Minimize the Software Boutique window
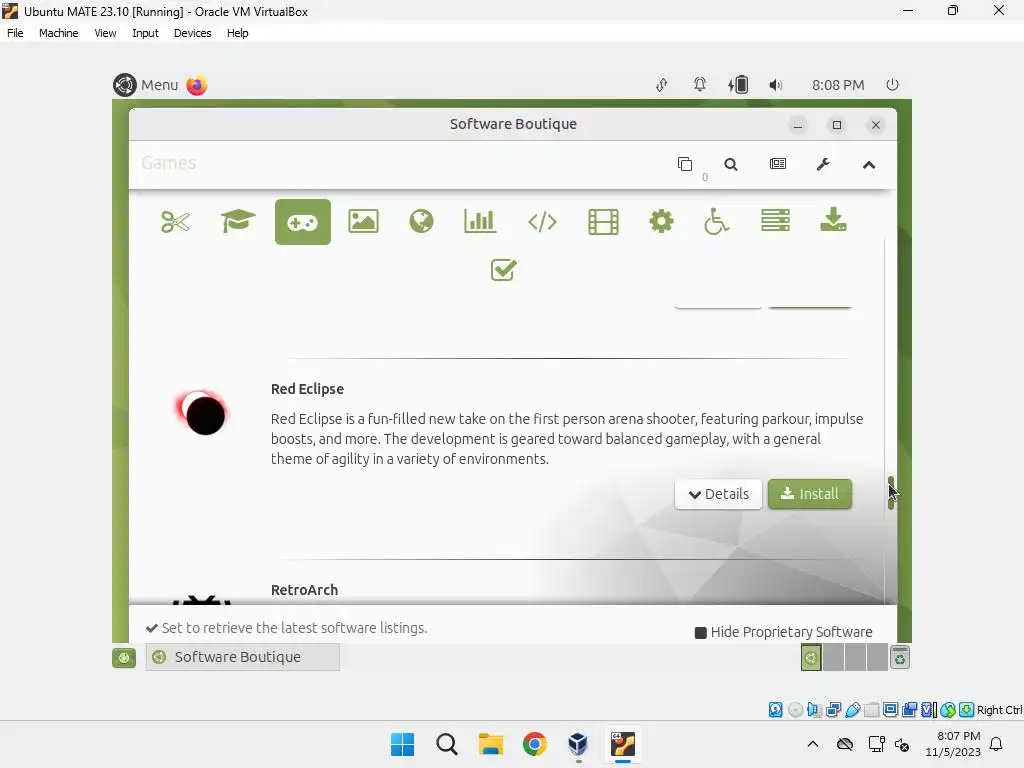1024x768 pixels. pos(797,125)
